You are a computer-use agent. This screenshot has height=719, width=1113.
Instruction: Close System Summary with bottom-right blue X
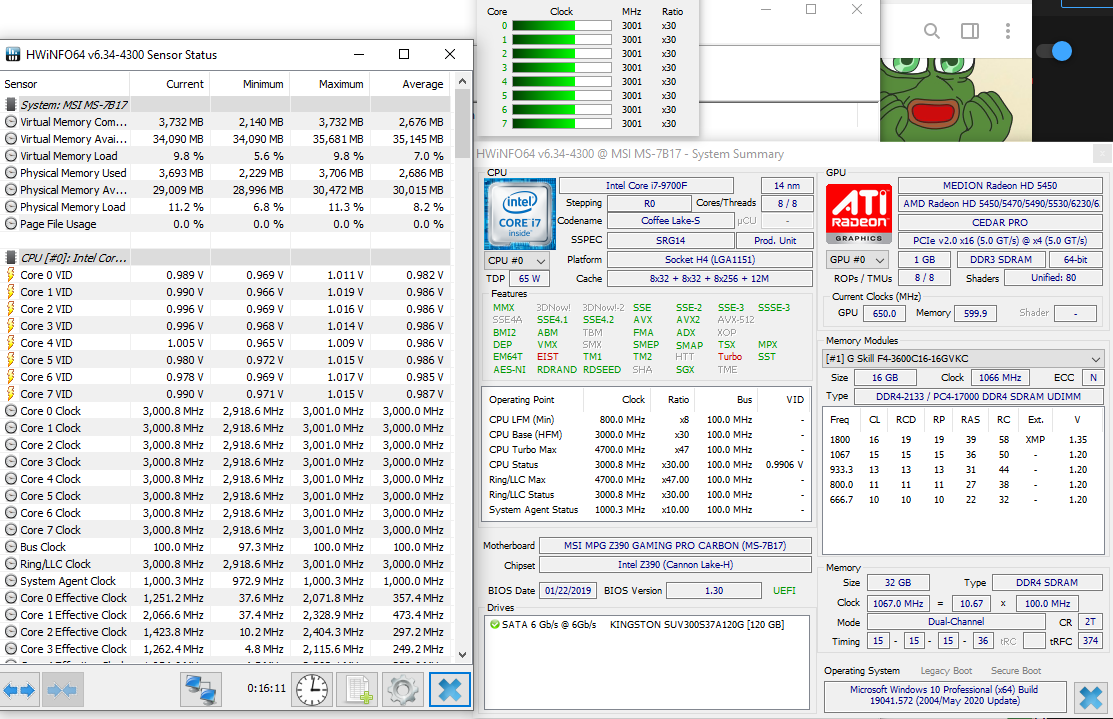tap(1091, 698)
